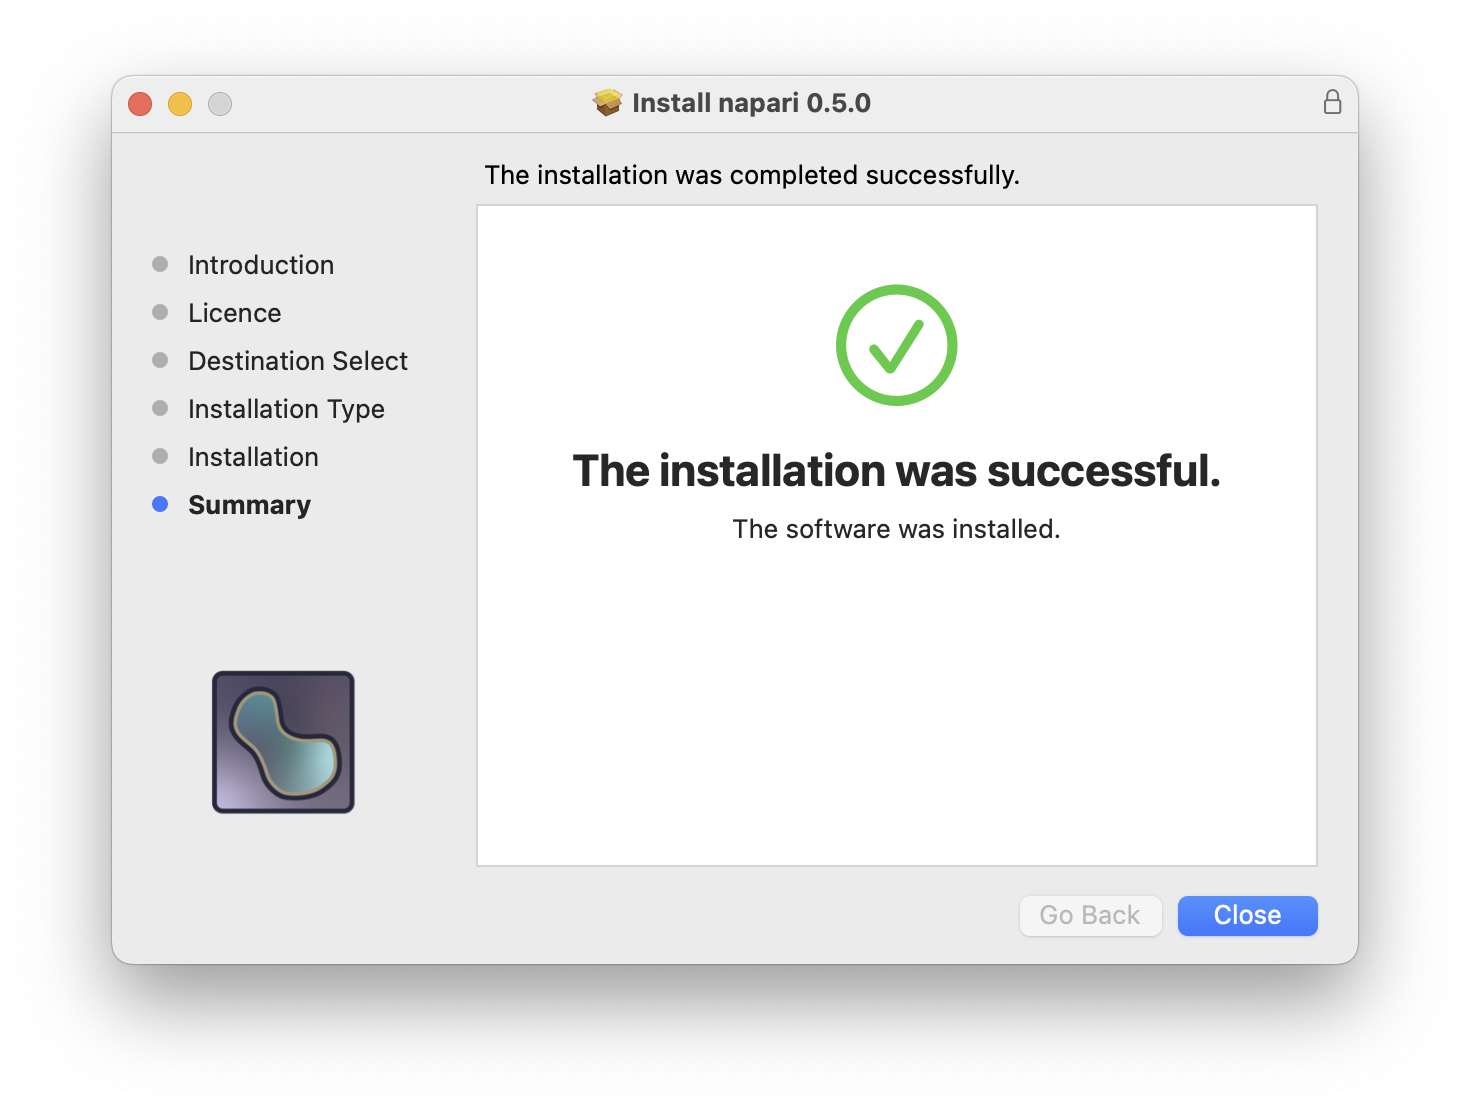Click the completion message text
This screenshot has width=1470, height=1112.
click(752, 175)
